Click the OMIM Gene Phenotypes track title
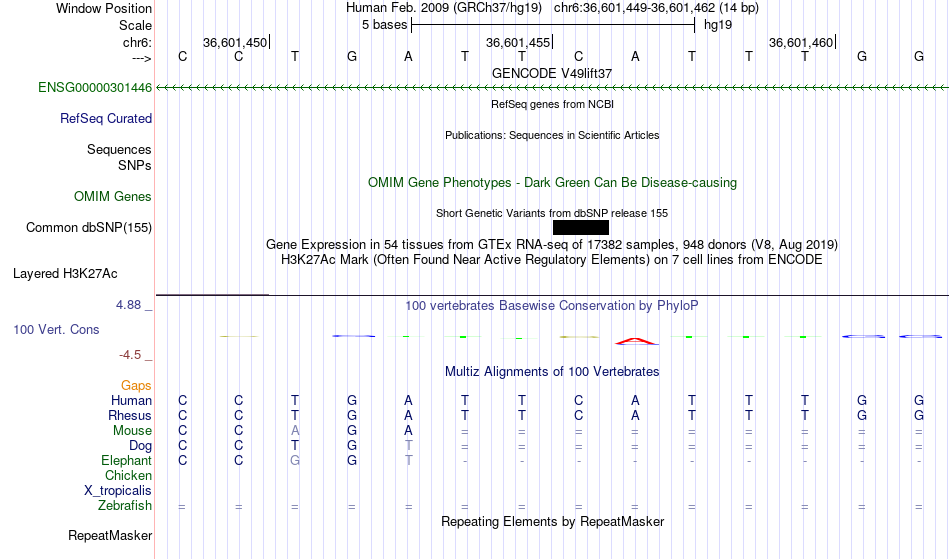The image size is (950, 559). (552, 183)
